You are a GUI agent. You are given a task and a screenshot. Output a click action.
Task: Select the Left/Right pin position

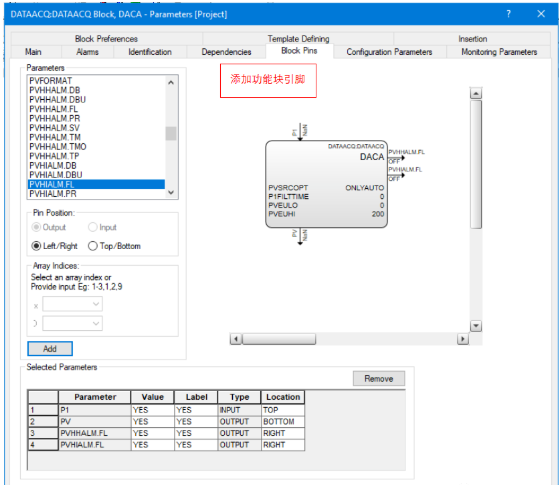pyautogui.click(x=36, y=246)
